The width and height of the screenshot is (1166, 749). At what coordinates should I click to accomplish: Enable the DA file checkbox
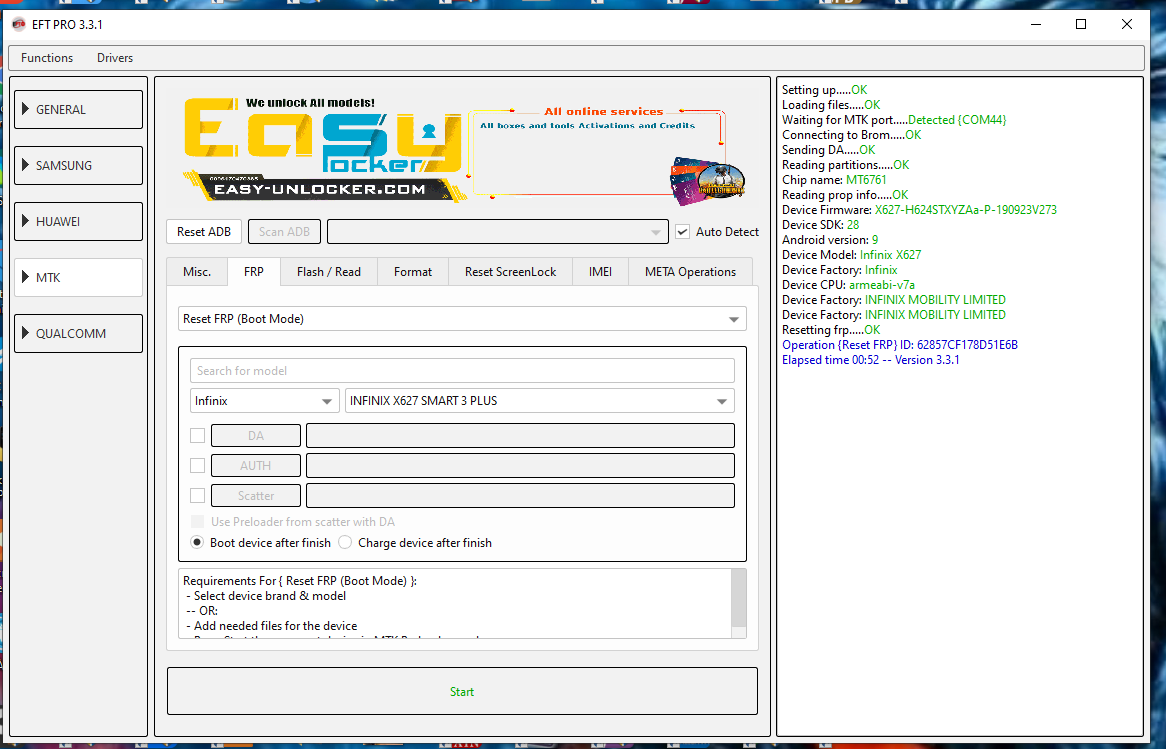(197, 435)
